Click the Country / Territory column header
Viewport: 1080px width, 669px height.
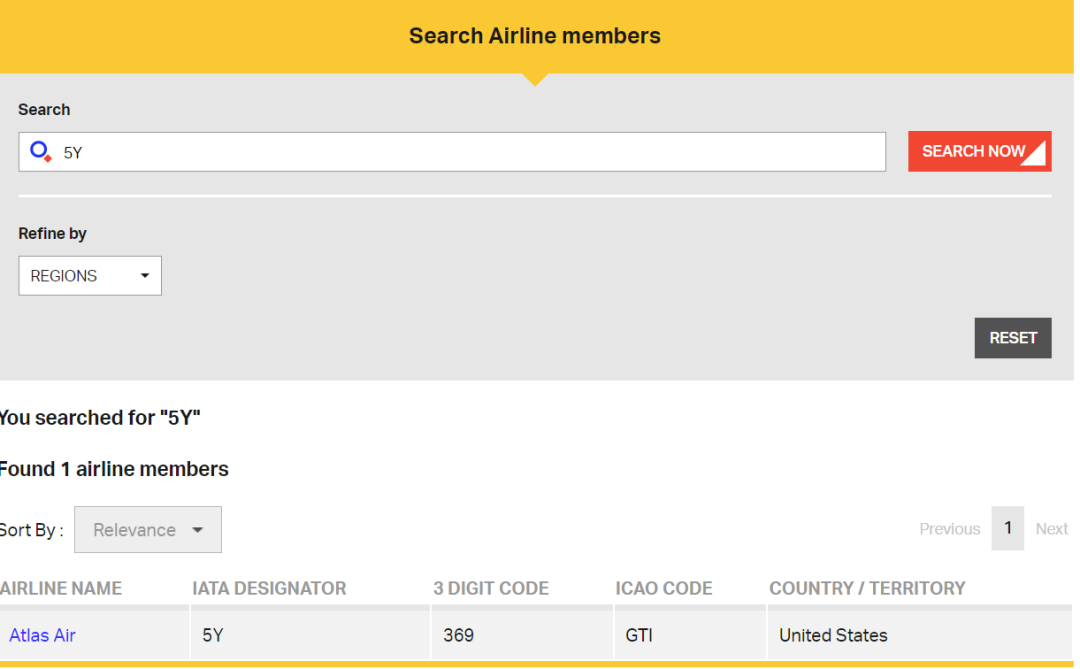point(867,589)
